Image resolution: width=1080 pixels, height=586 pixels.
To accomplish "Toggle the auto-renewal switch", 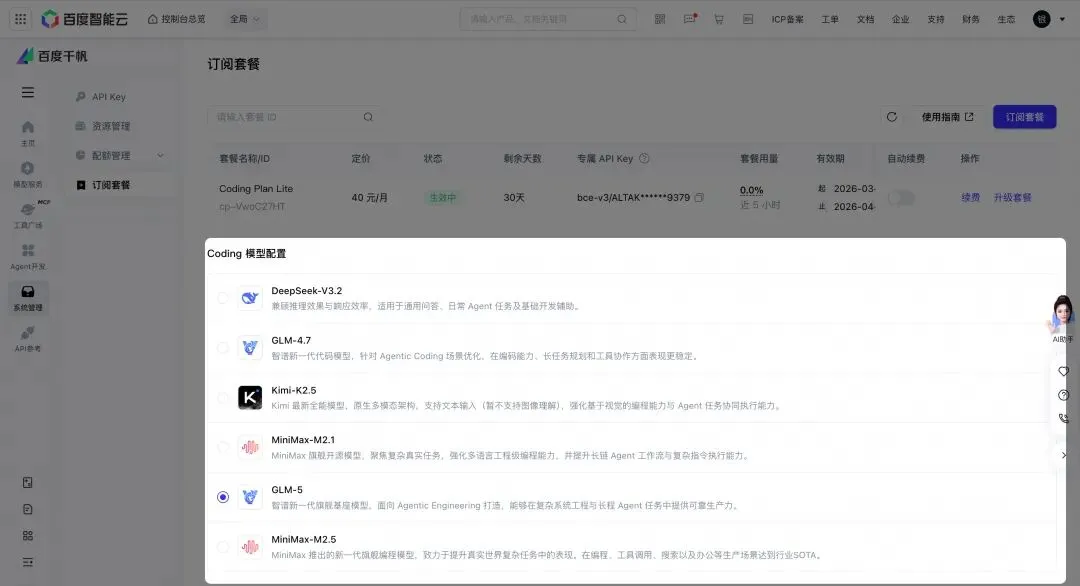I will (901, 198).
